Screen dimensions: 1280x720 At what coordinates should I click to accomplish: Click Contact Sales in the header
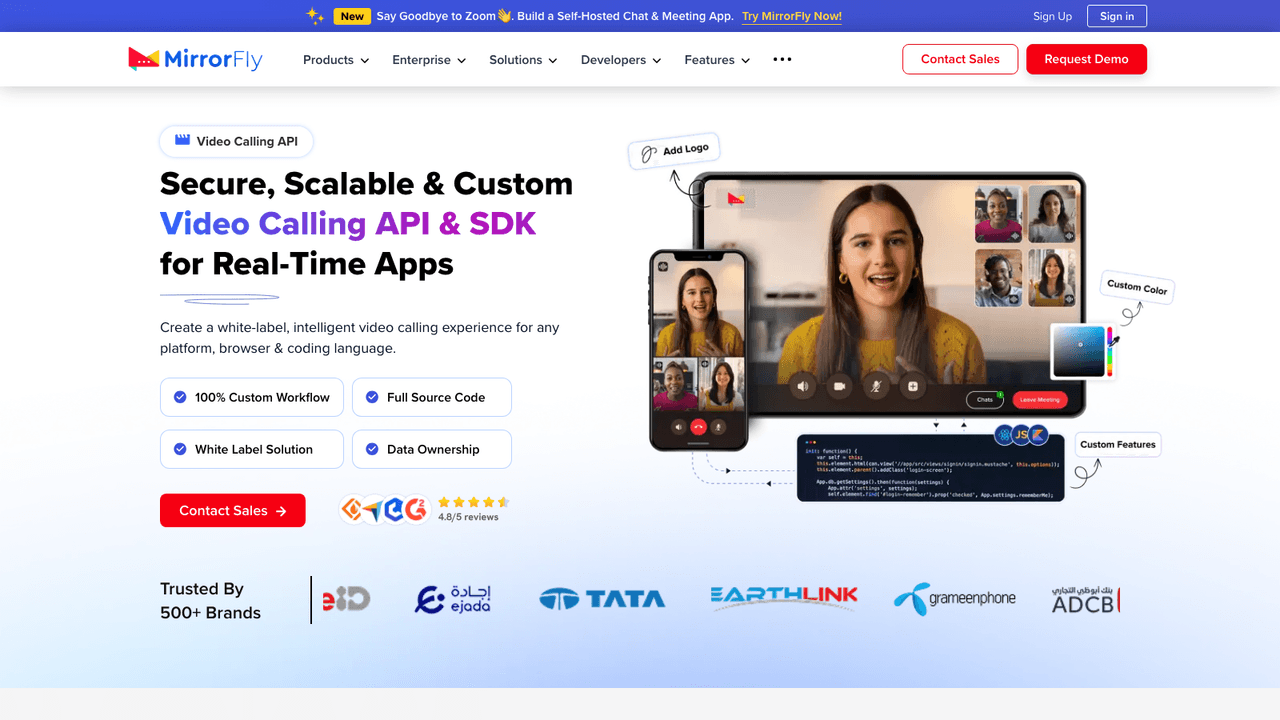coord(960,59)
